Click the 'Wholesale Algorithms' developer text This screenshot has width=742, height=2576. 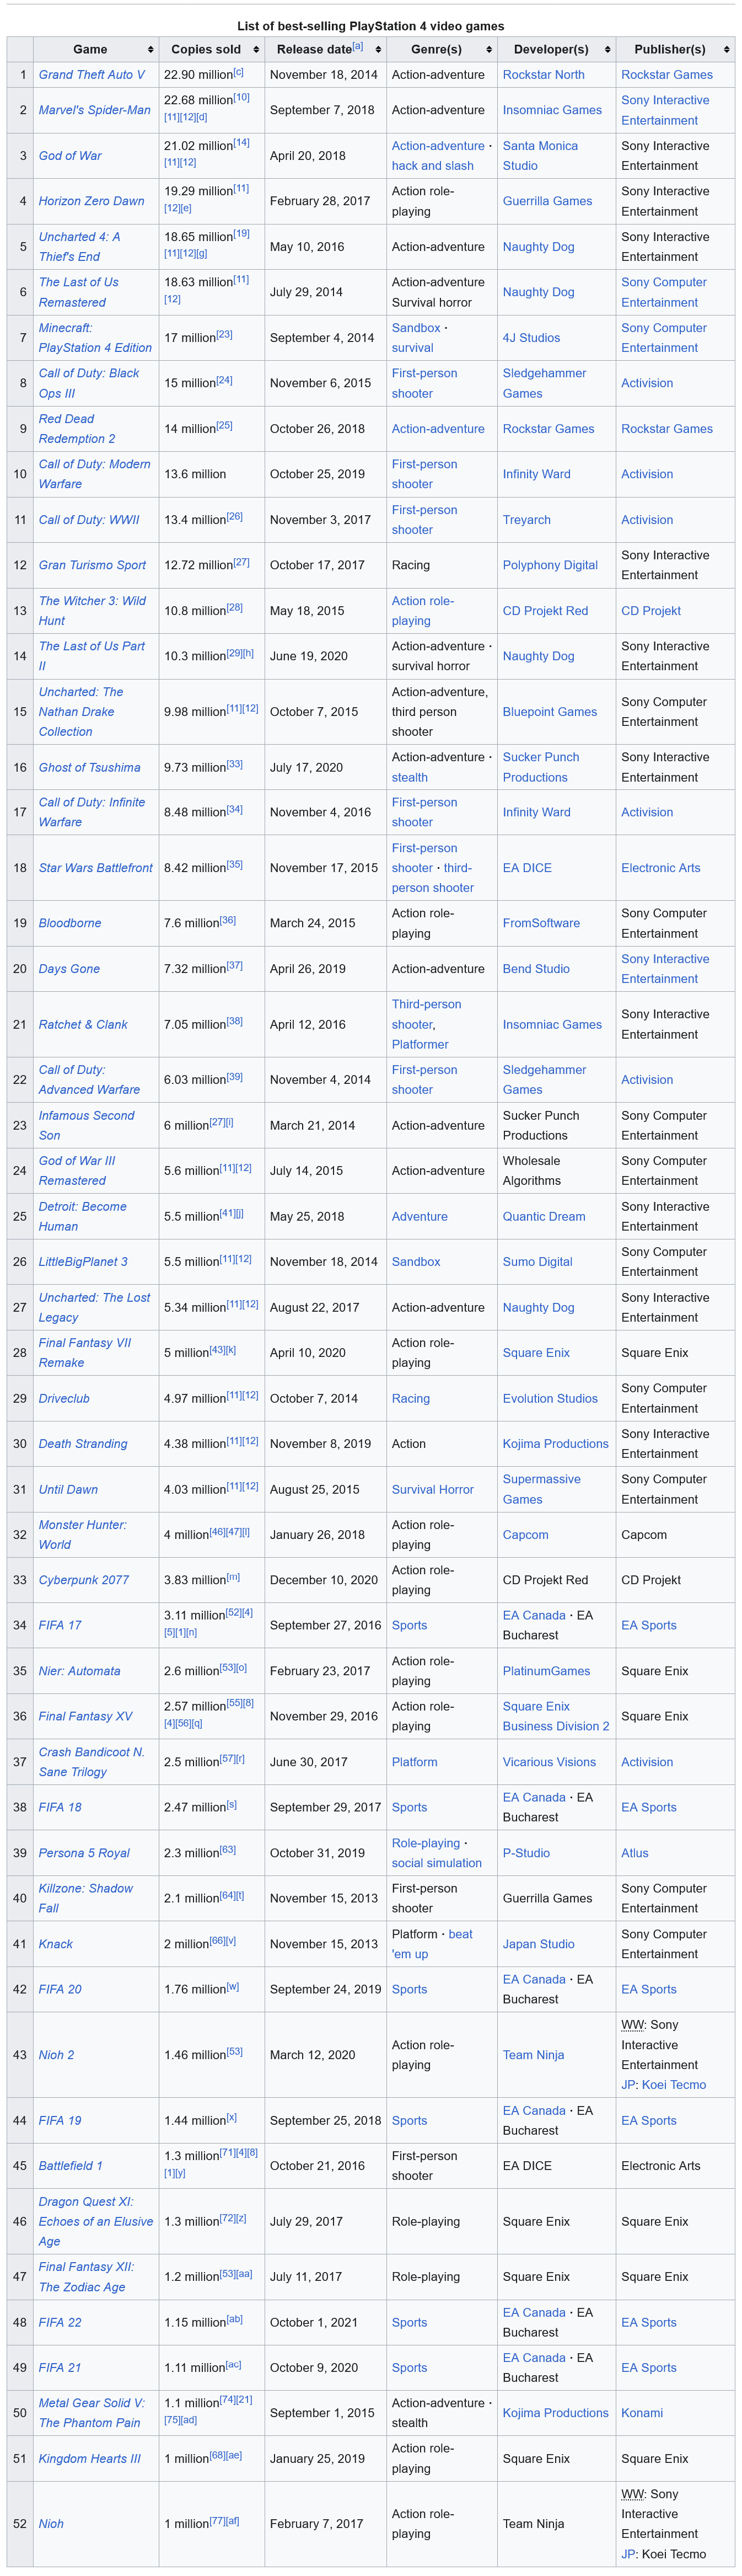point(532,1171)
